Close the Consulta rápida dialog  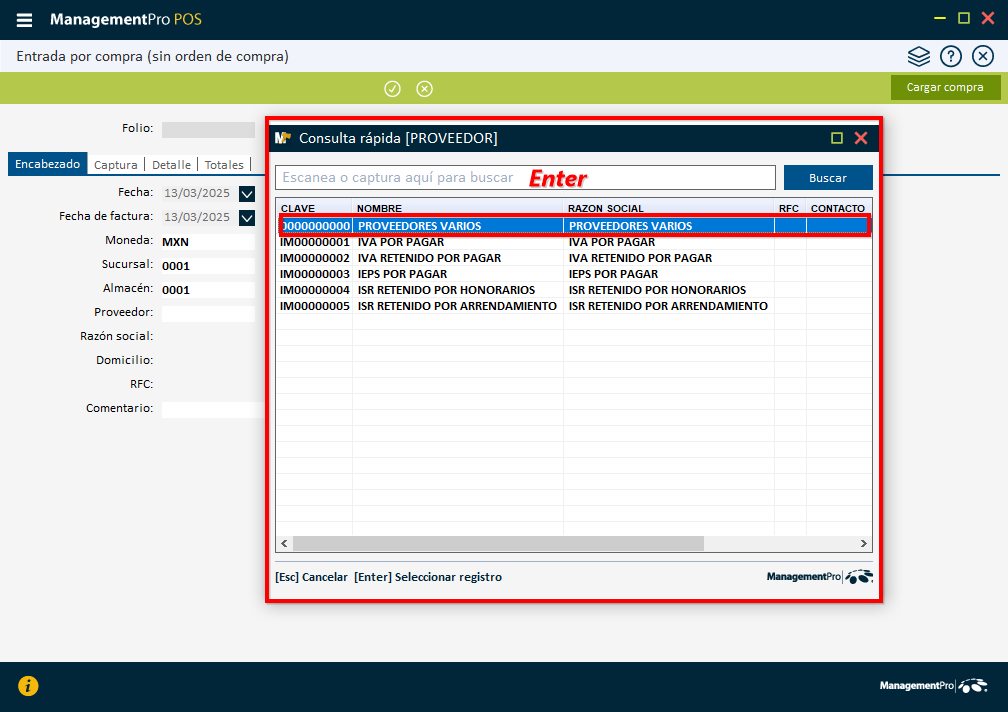[861, 138]
